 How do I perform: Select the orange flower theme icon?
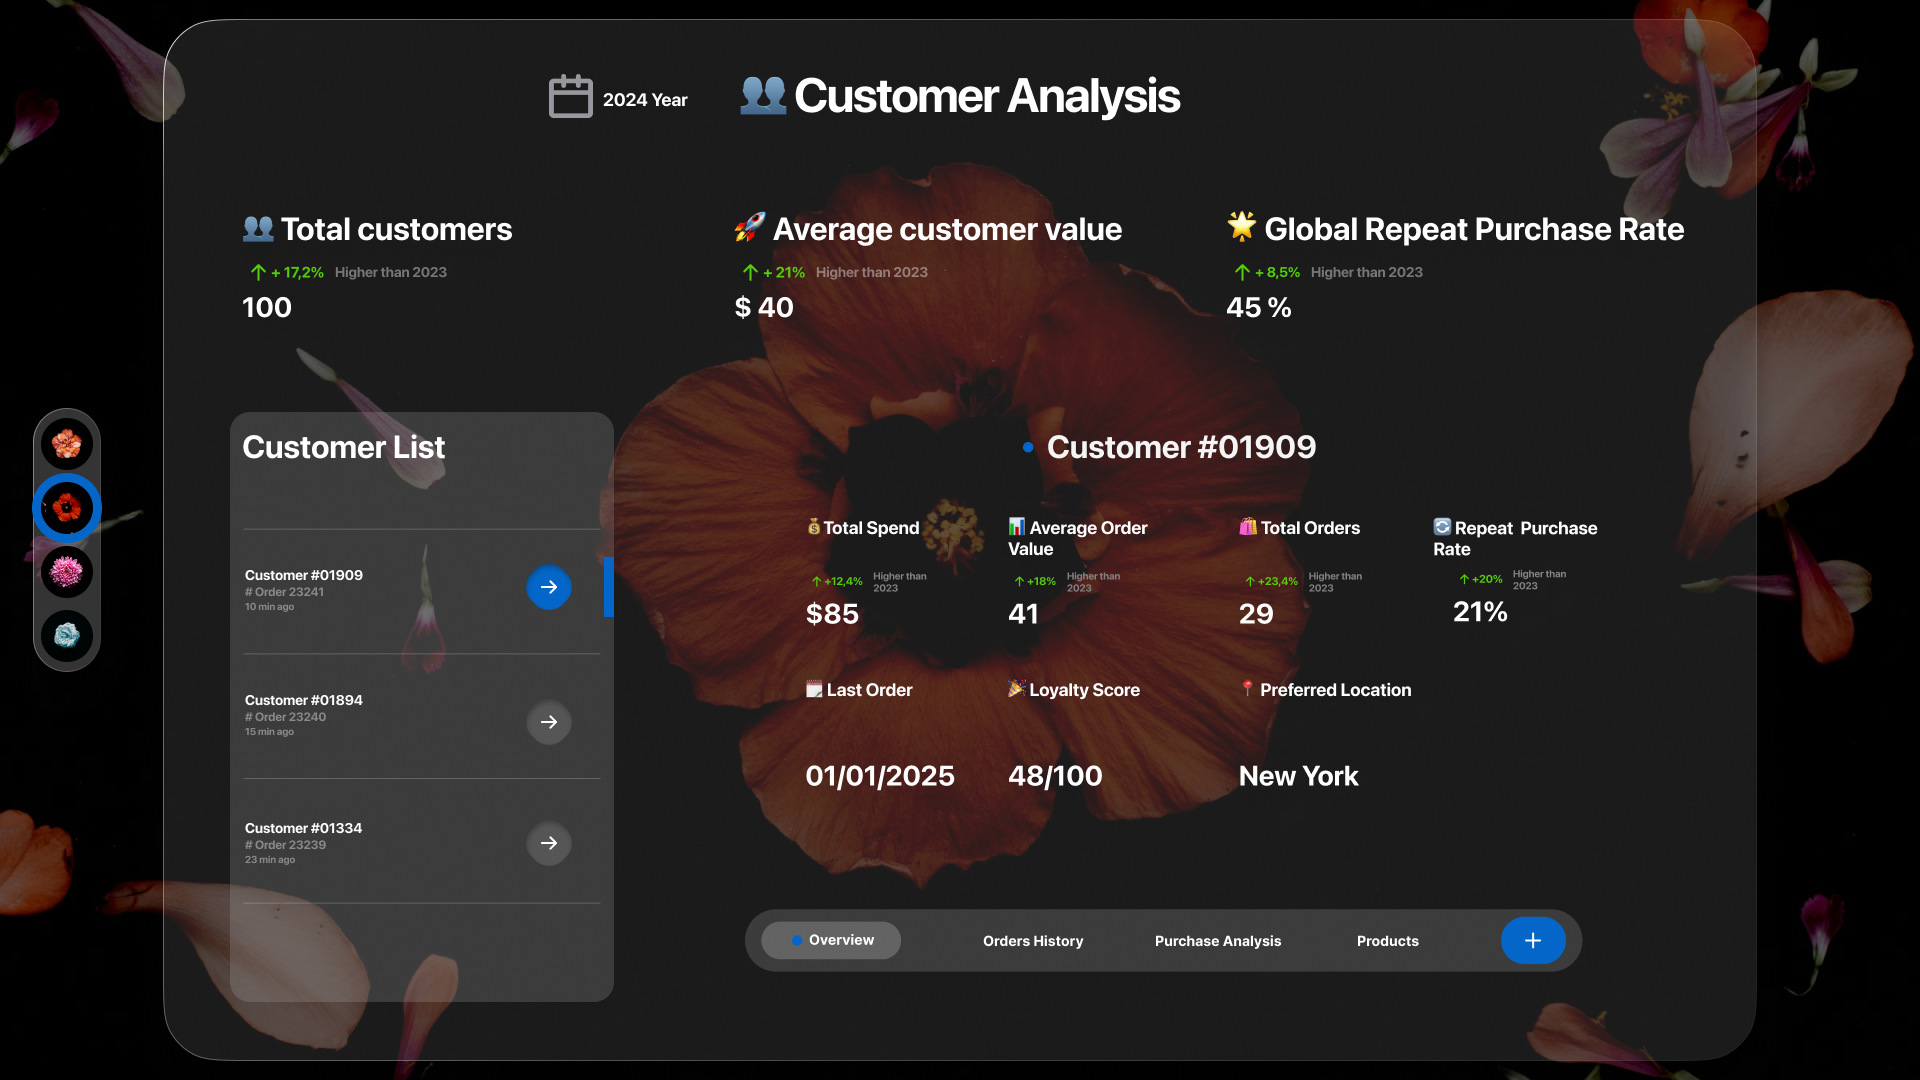(x=67, y=444)
